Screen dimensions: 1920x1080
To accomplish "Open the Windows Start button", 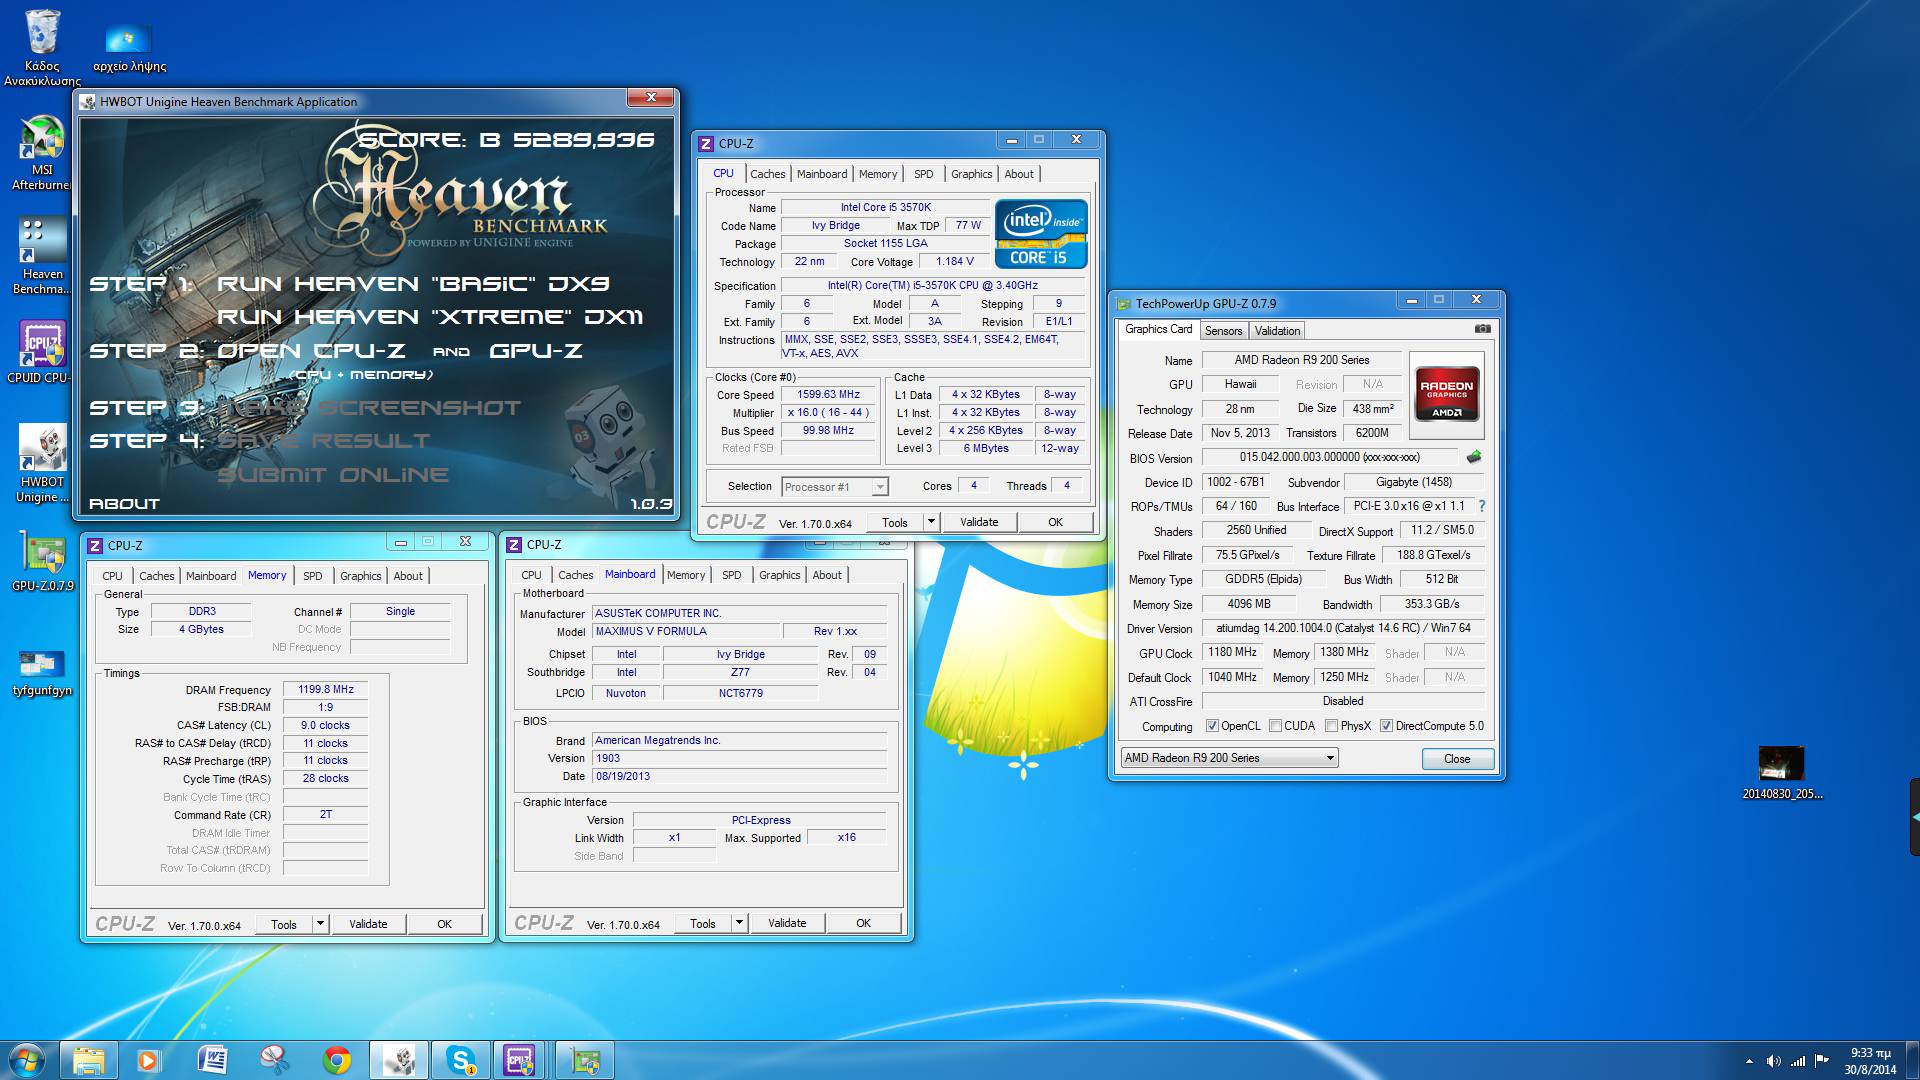I will [x=27, y=1059].
